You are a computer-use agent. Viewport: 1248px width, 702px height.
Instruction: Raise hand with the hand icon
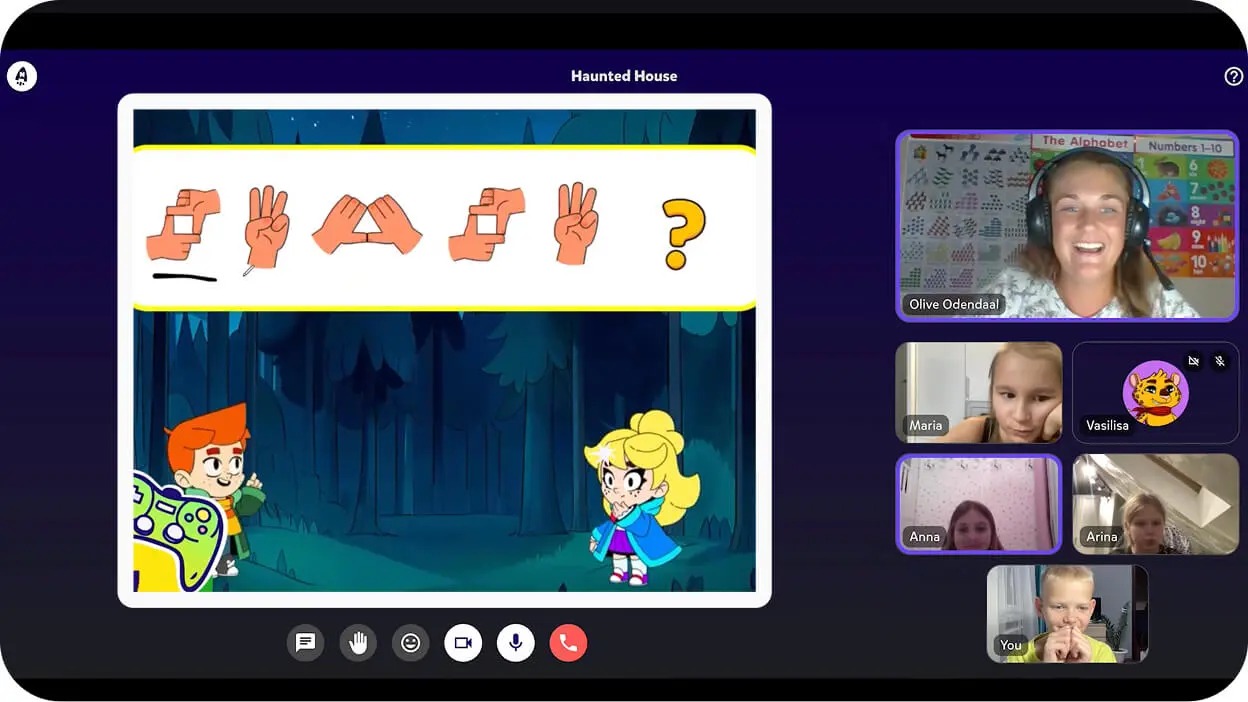click(x=358, y=643)
